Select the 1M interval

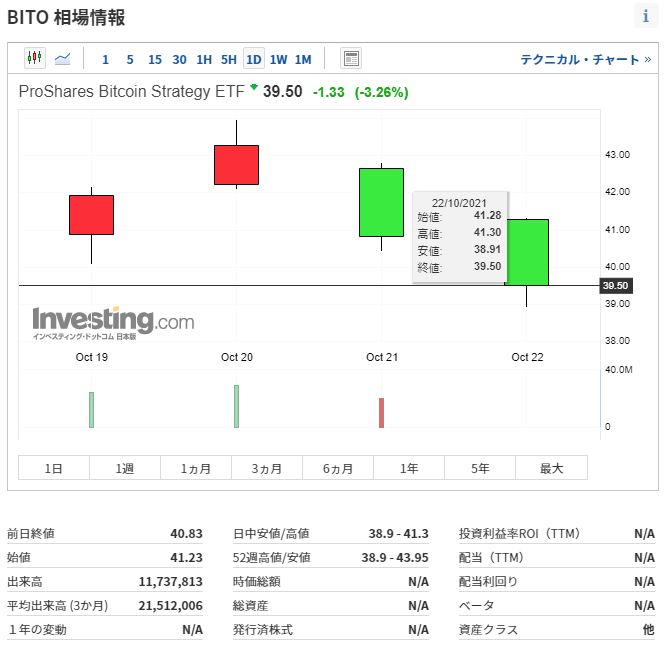click(303, 60)
